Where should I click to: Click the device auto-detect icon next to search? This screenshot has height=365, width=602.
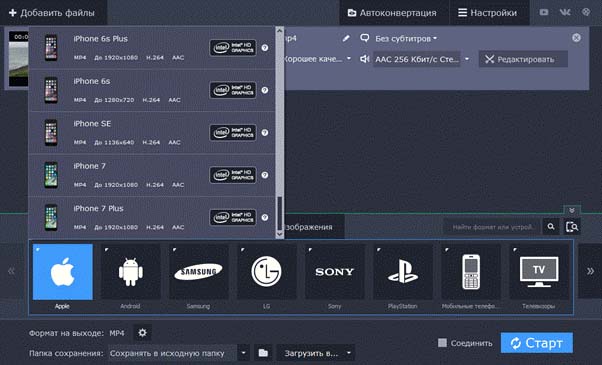[572, 227]
